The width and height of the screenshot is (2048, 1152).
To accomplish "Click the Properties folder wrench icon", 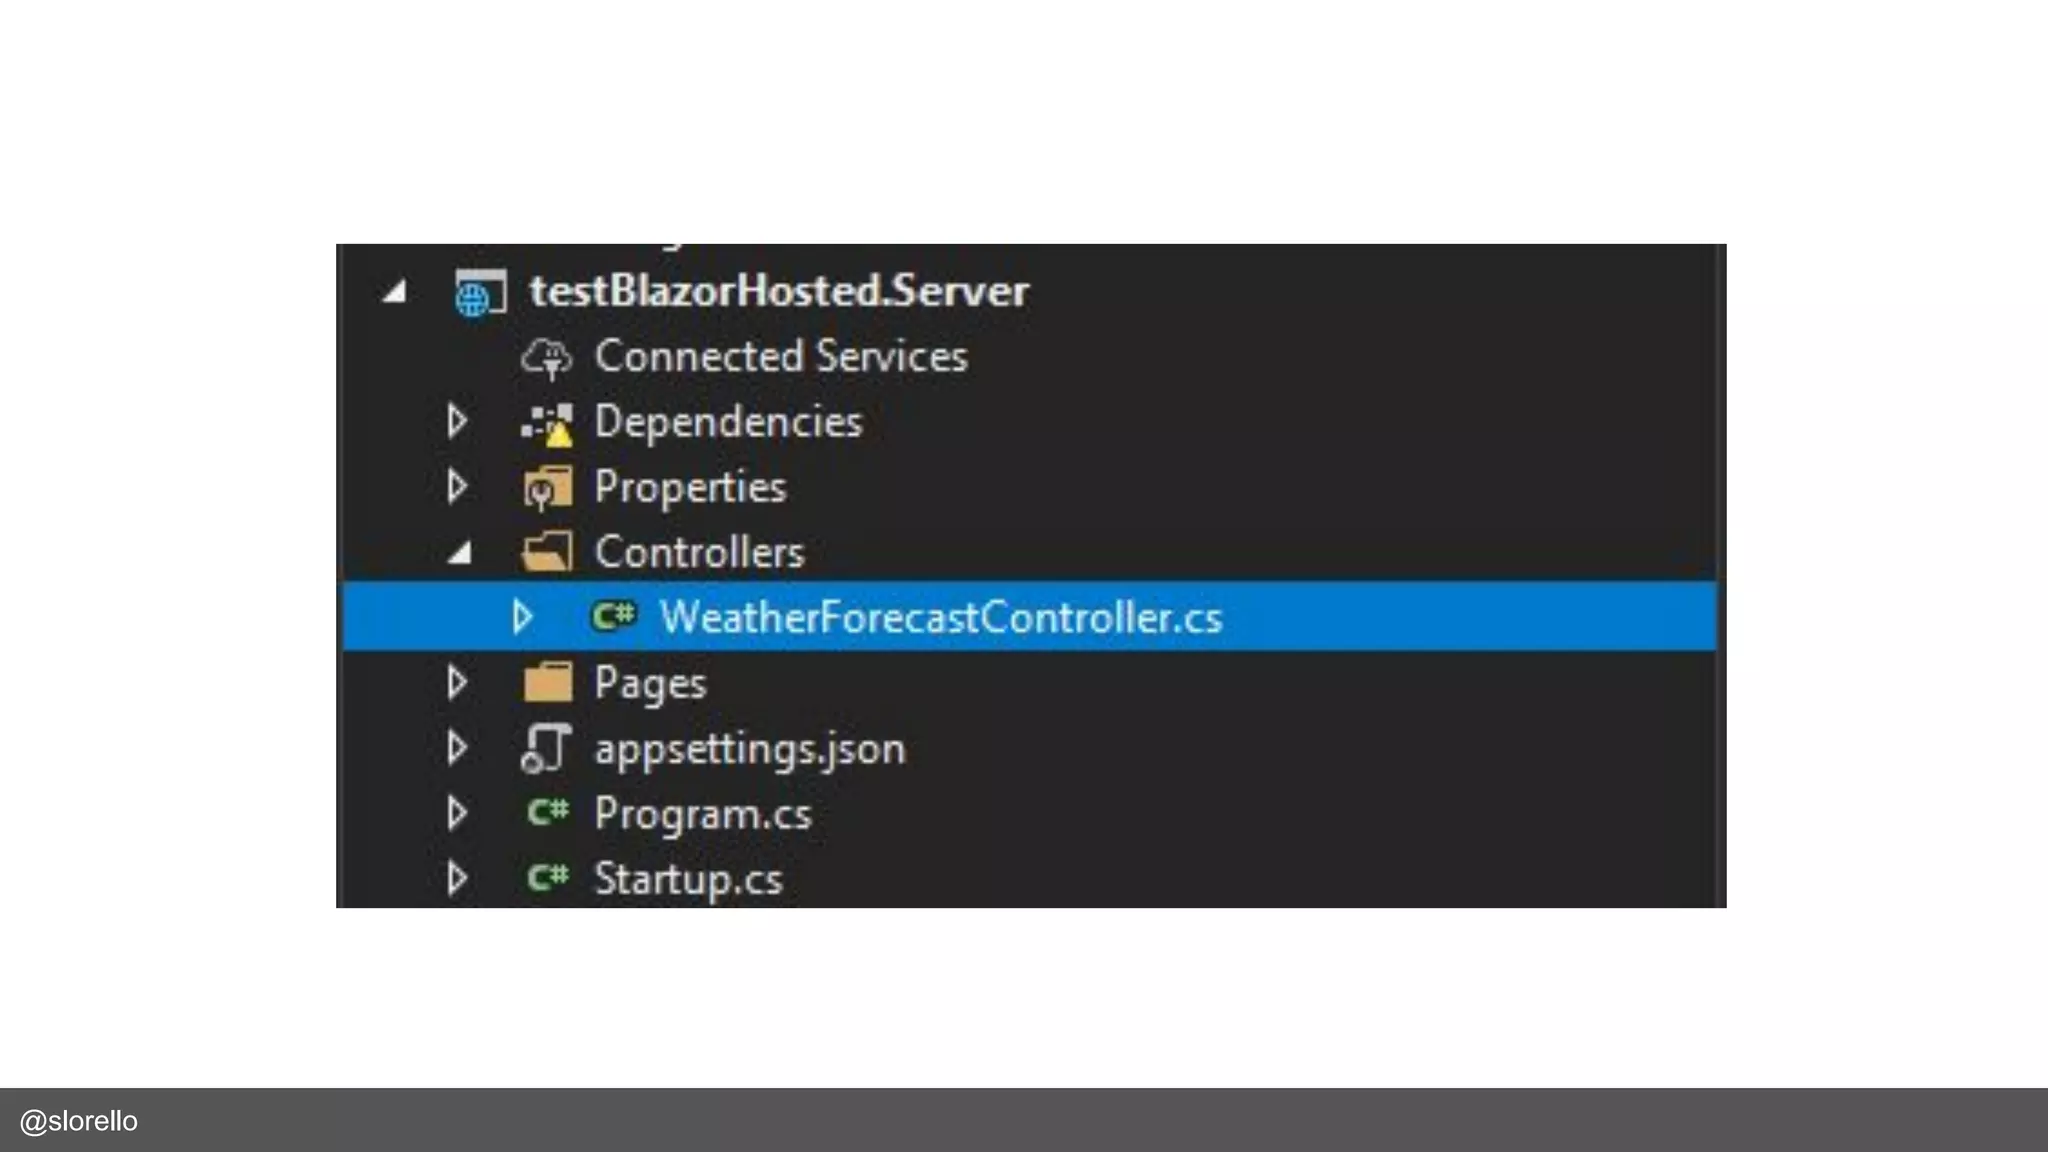I will pos(547,488).
